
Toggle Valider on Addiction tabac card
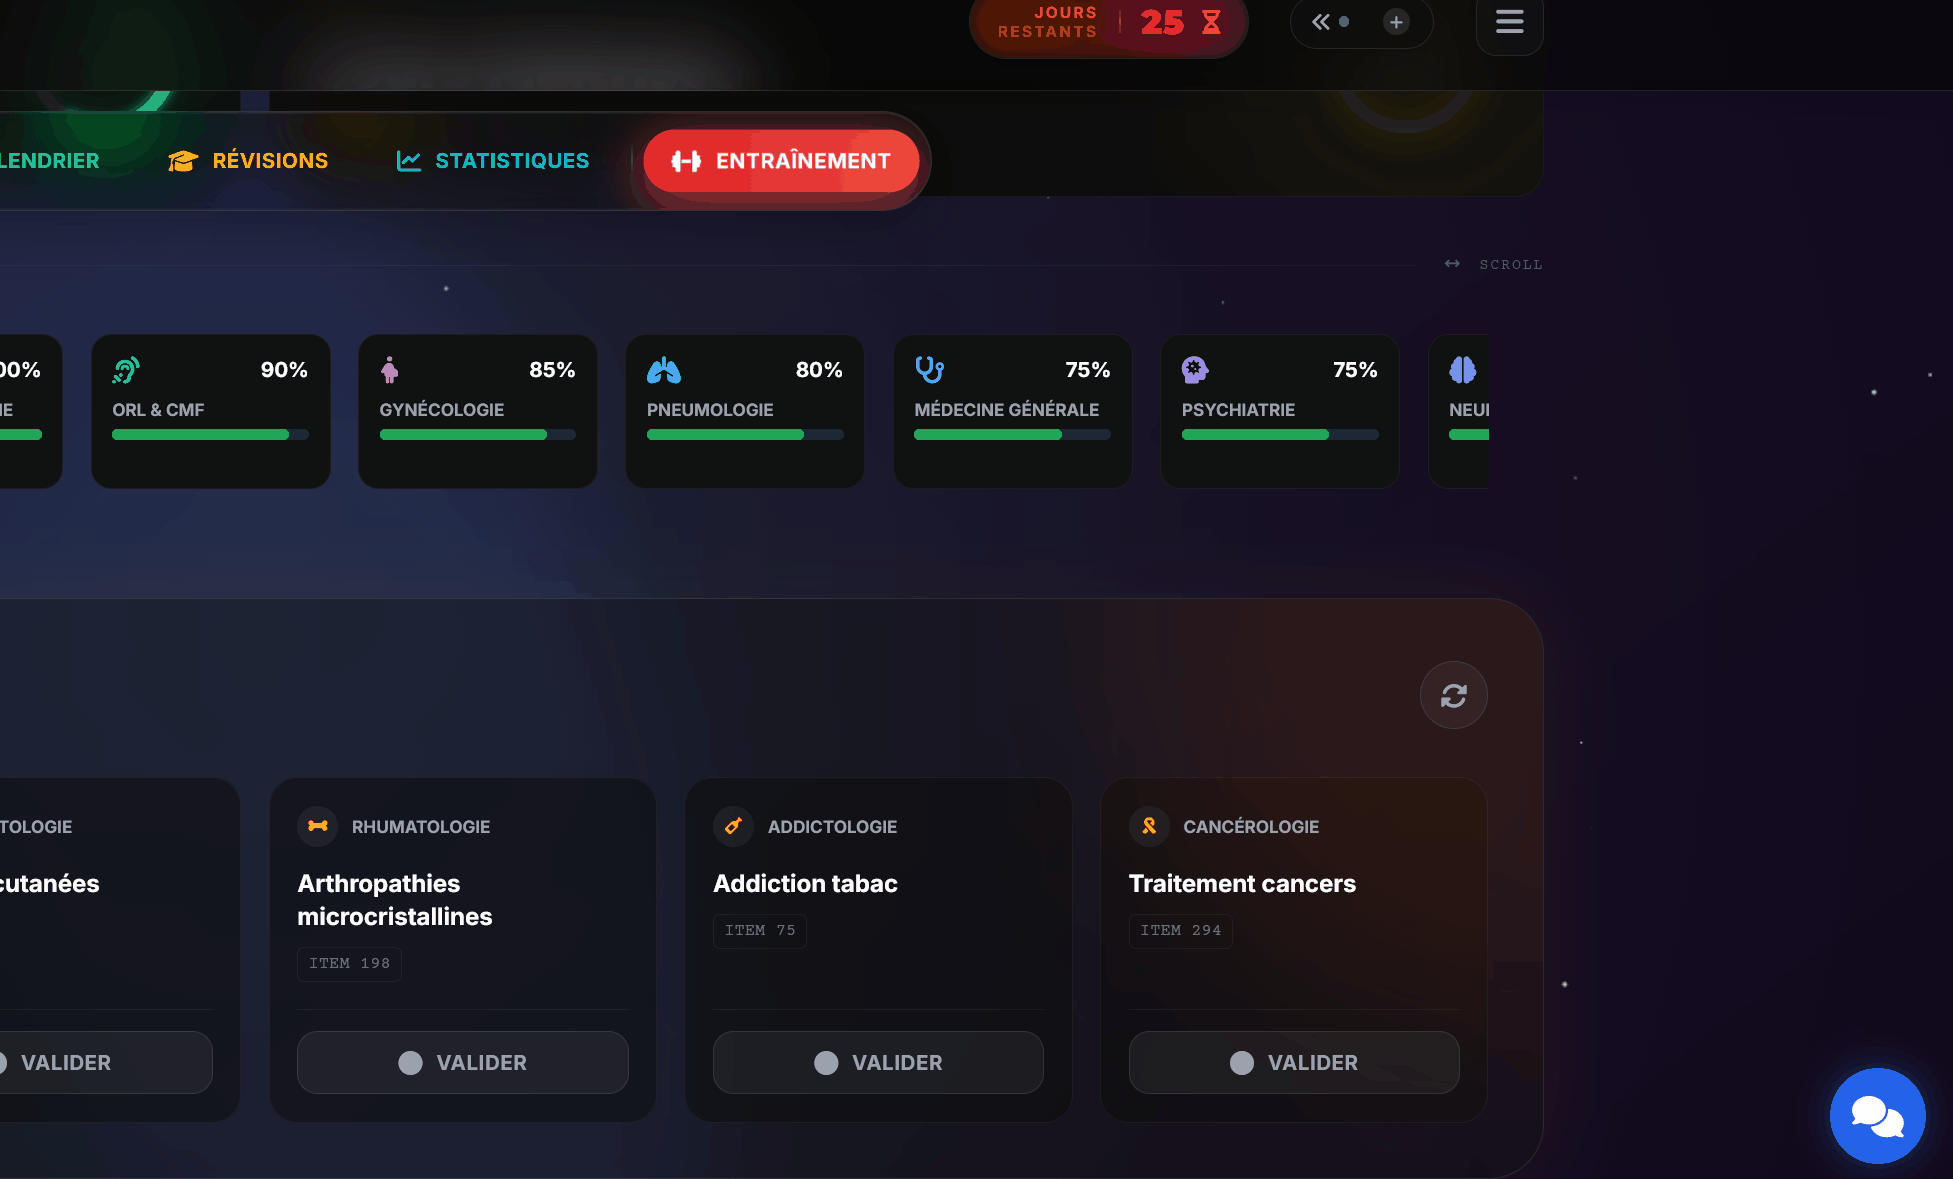coord(878,1062)
